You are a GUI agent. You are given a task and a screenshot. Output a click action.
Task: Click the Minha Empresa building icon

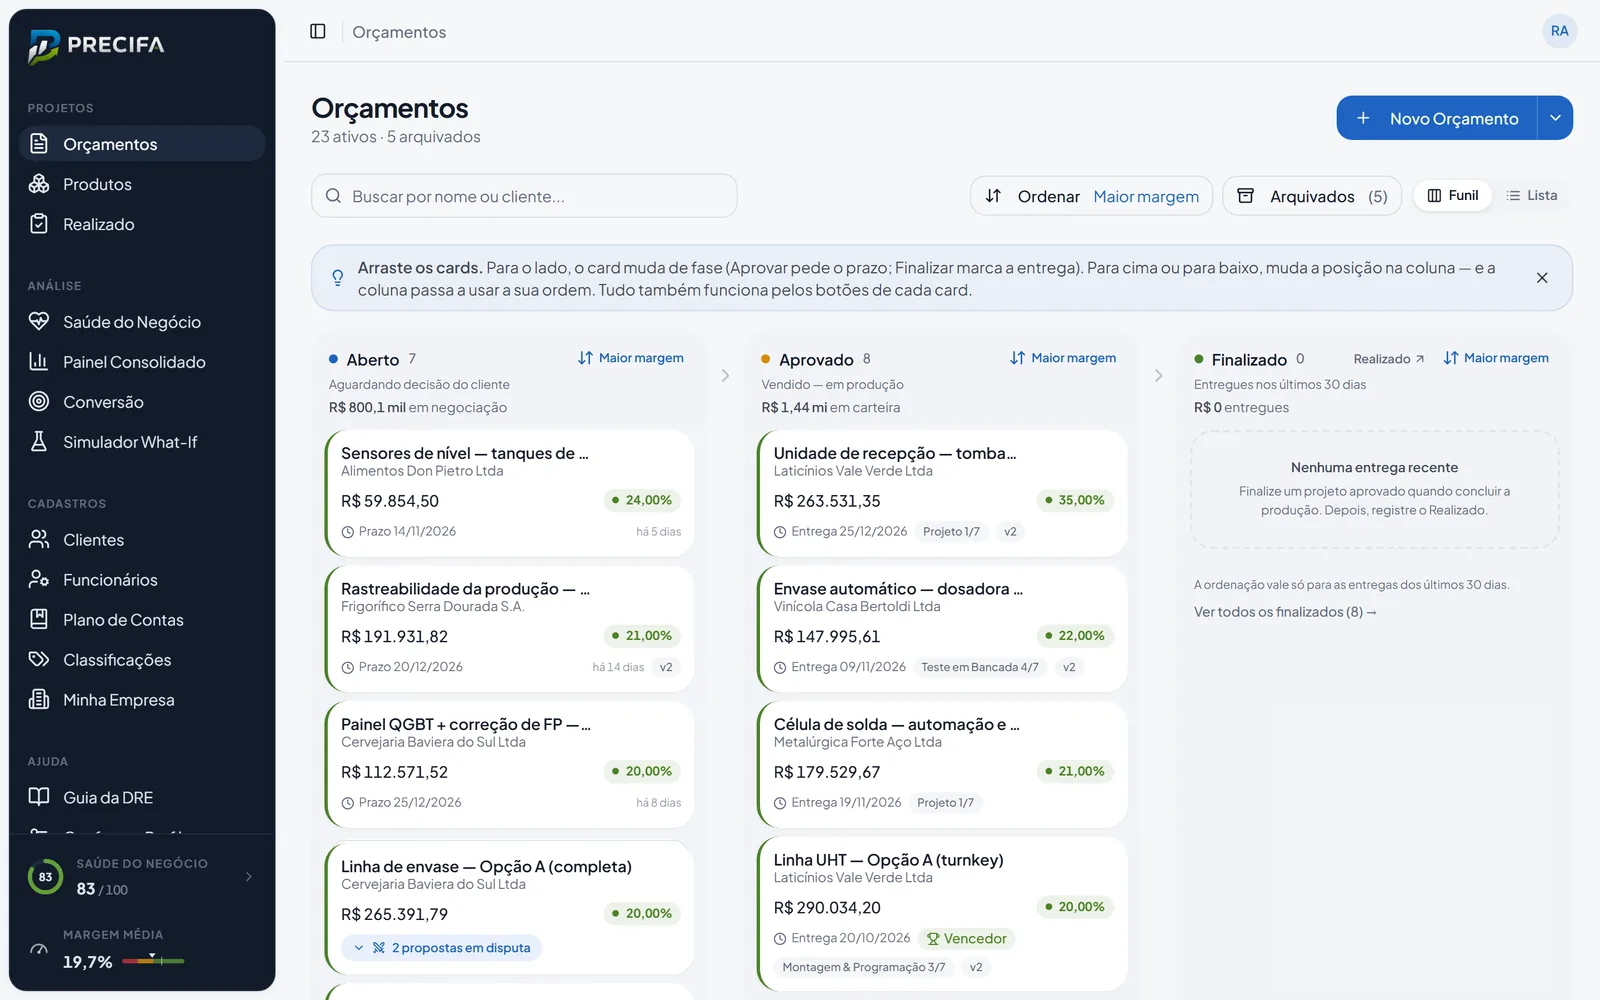(39, 700)
